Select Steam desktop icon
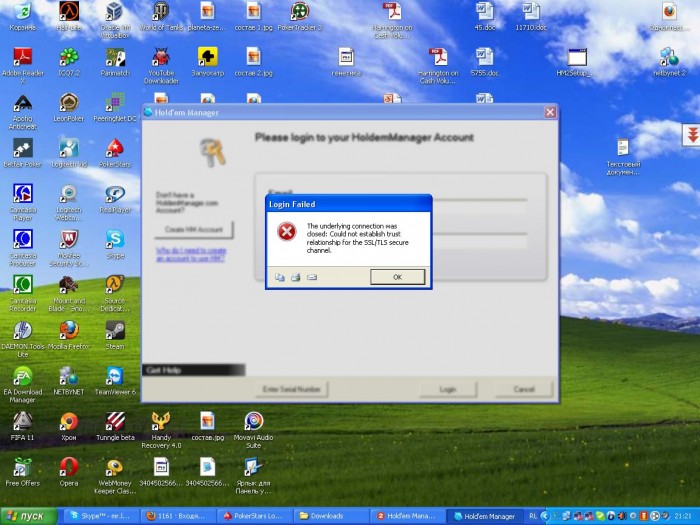Viewport: 700px width, 525px height. point(115,336)
